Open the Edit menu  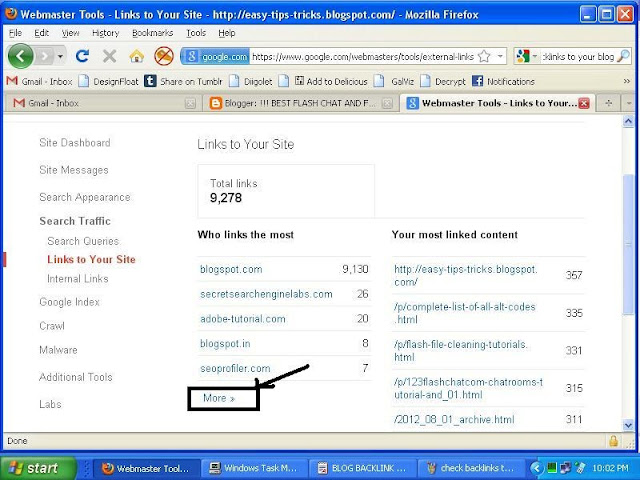click(x=41, y=33)
